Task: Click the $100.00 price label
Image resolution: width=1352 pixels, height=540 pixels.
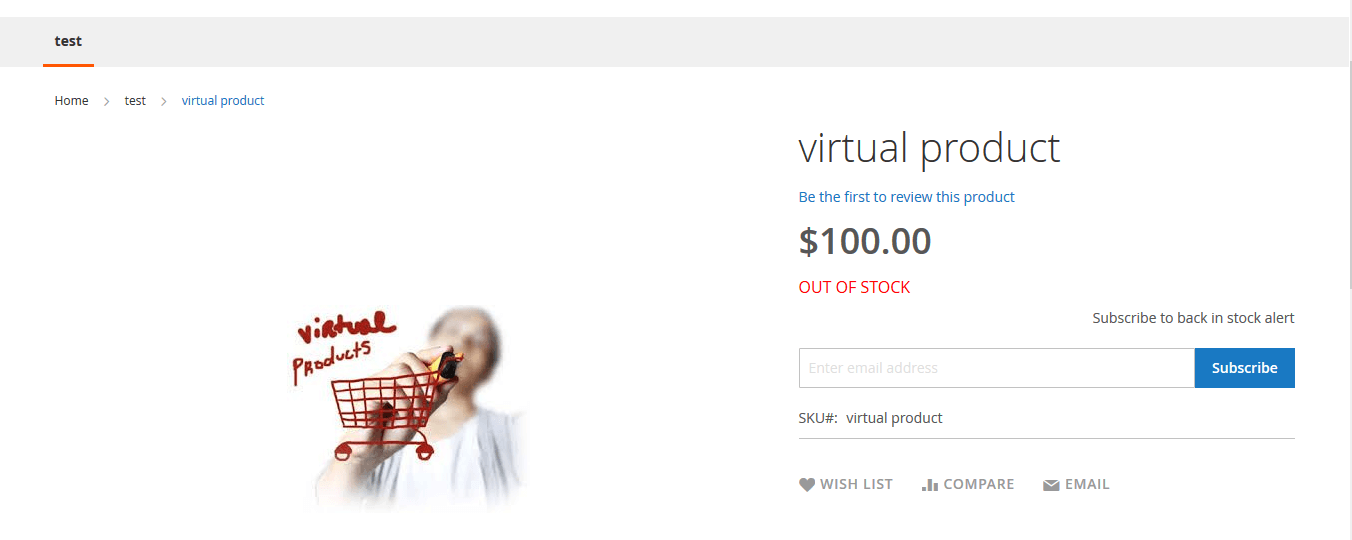Action: (865, 242)
